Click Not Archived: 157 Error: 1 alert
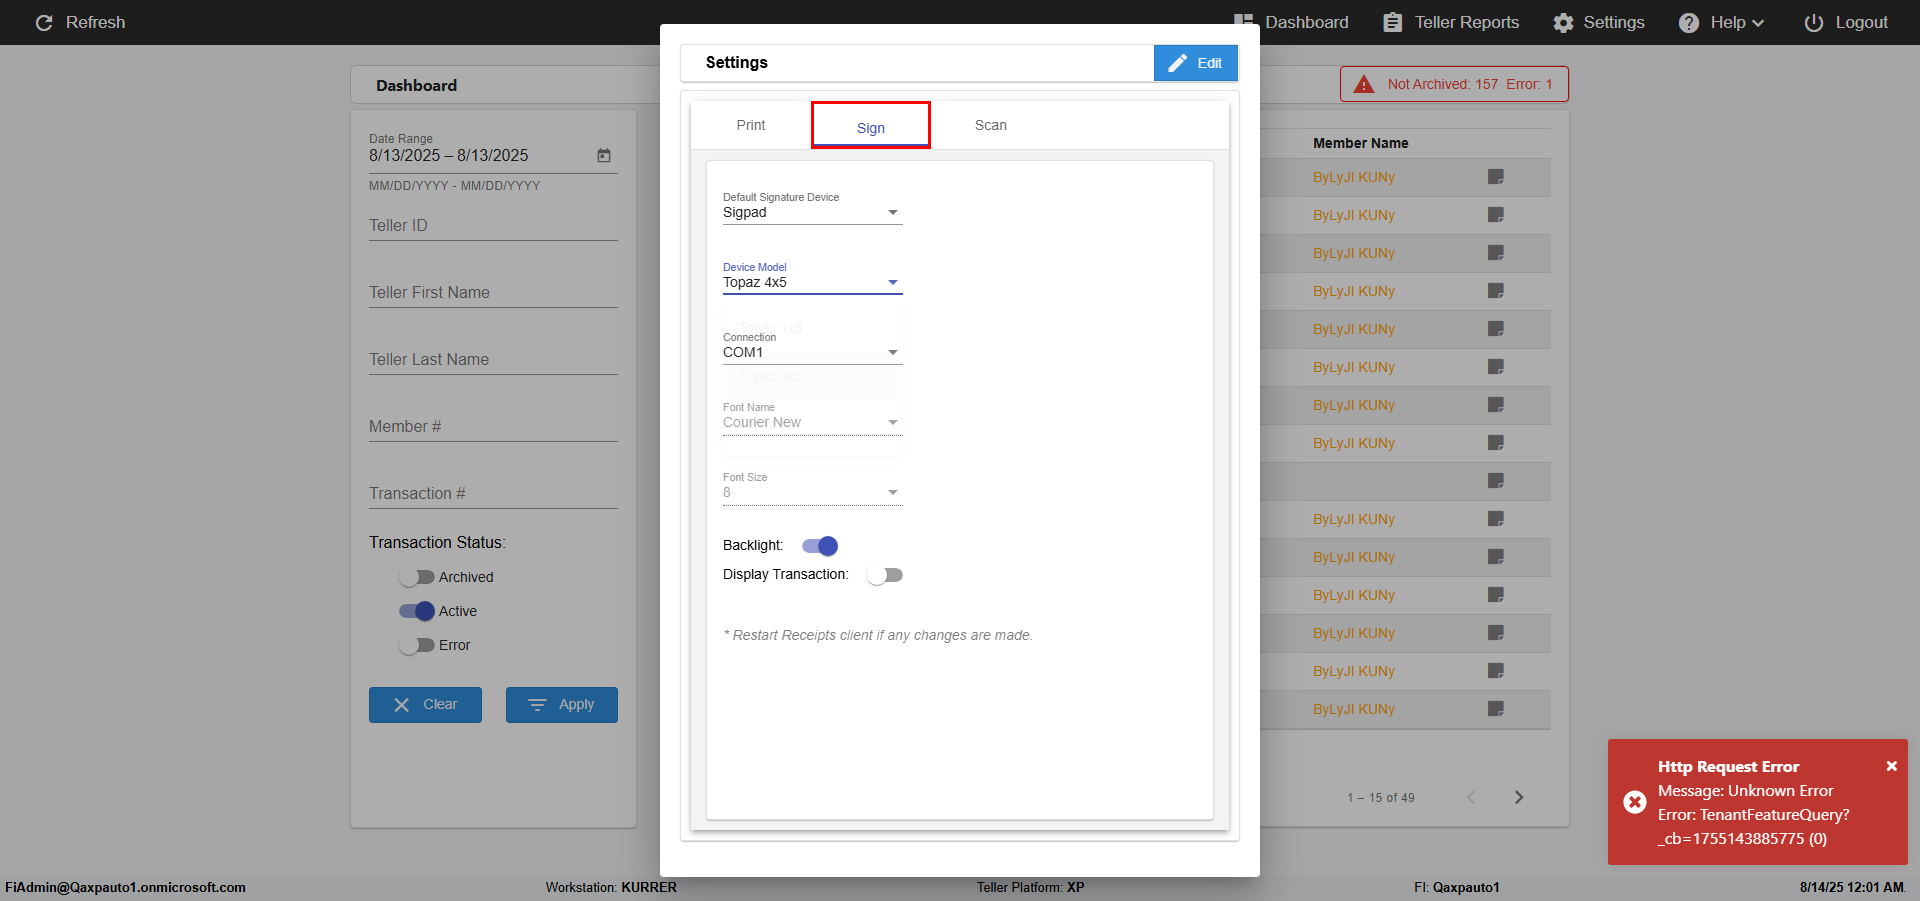This screenshot has height=901, width=1920. pyautogui.click(x=1454, y=84)
